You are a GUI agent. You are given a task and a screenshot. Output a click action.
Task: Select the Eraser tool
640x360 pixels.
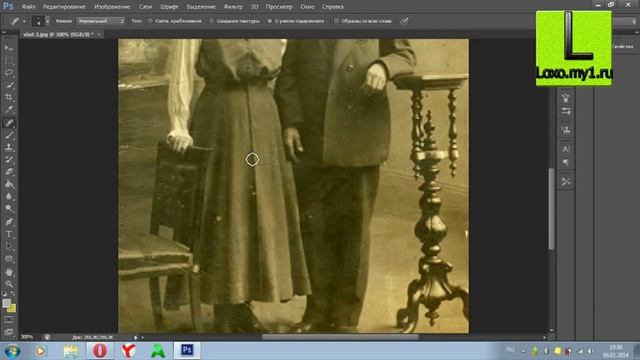9,172
